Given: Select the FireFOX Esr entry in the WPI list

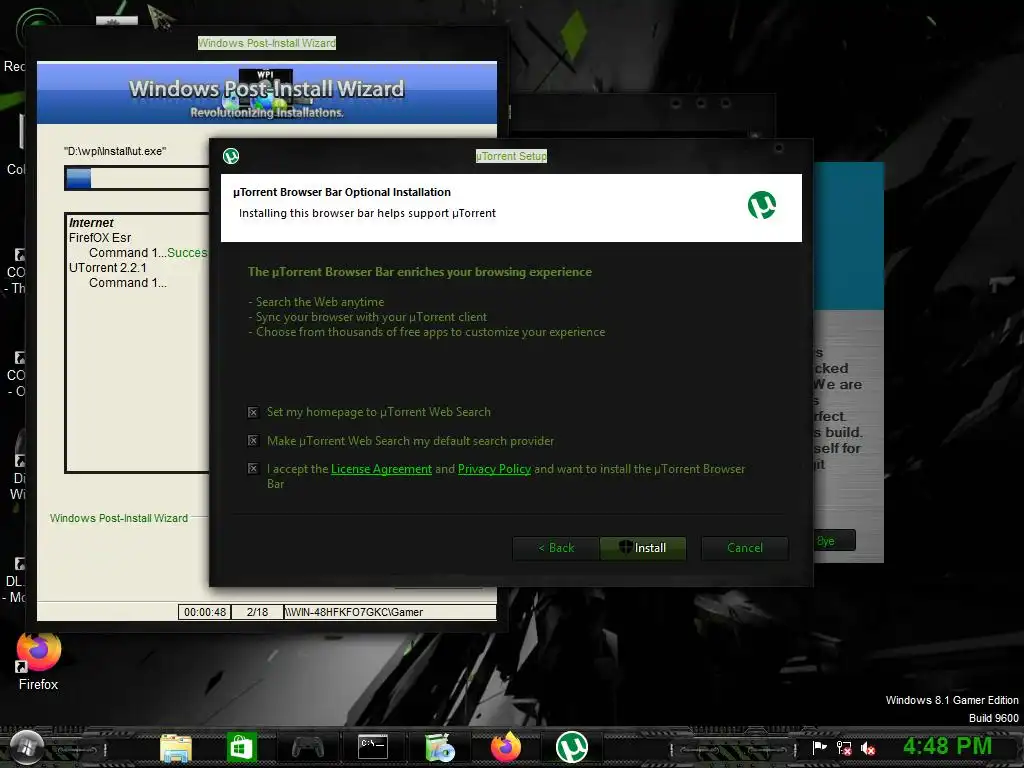Looking at the screenshot, I should pyautogui.click(x=100, y=238).
